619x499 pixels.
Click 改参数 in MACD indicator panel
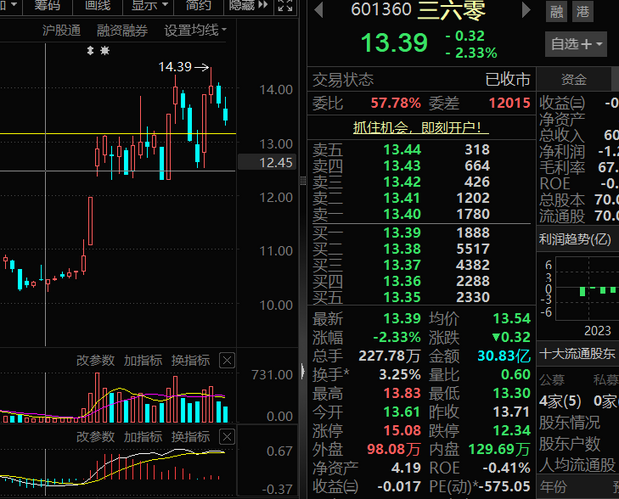[x=95, y=437]
